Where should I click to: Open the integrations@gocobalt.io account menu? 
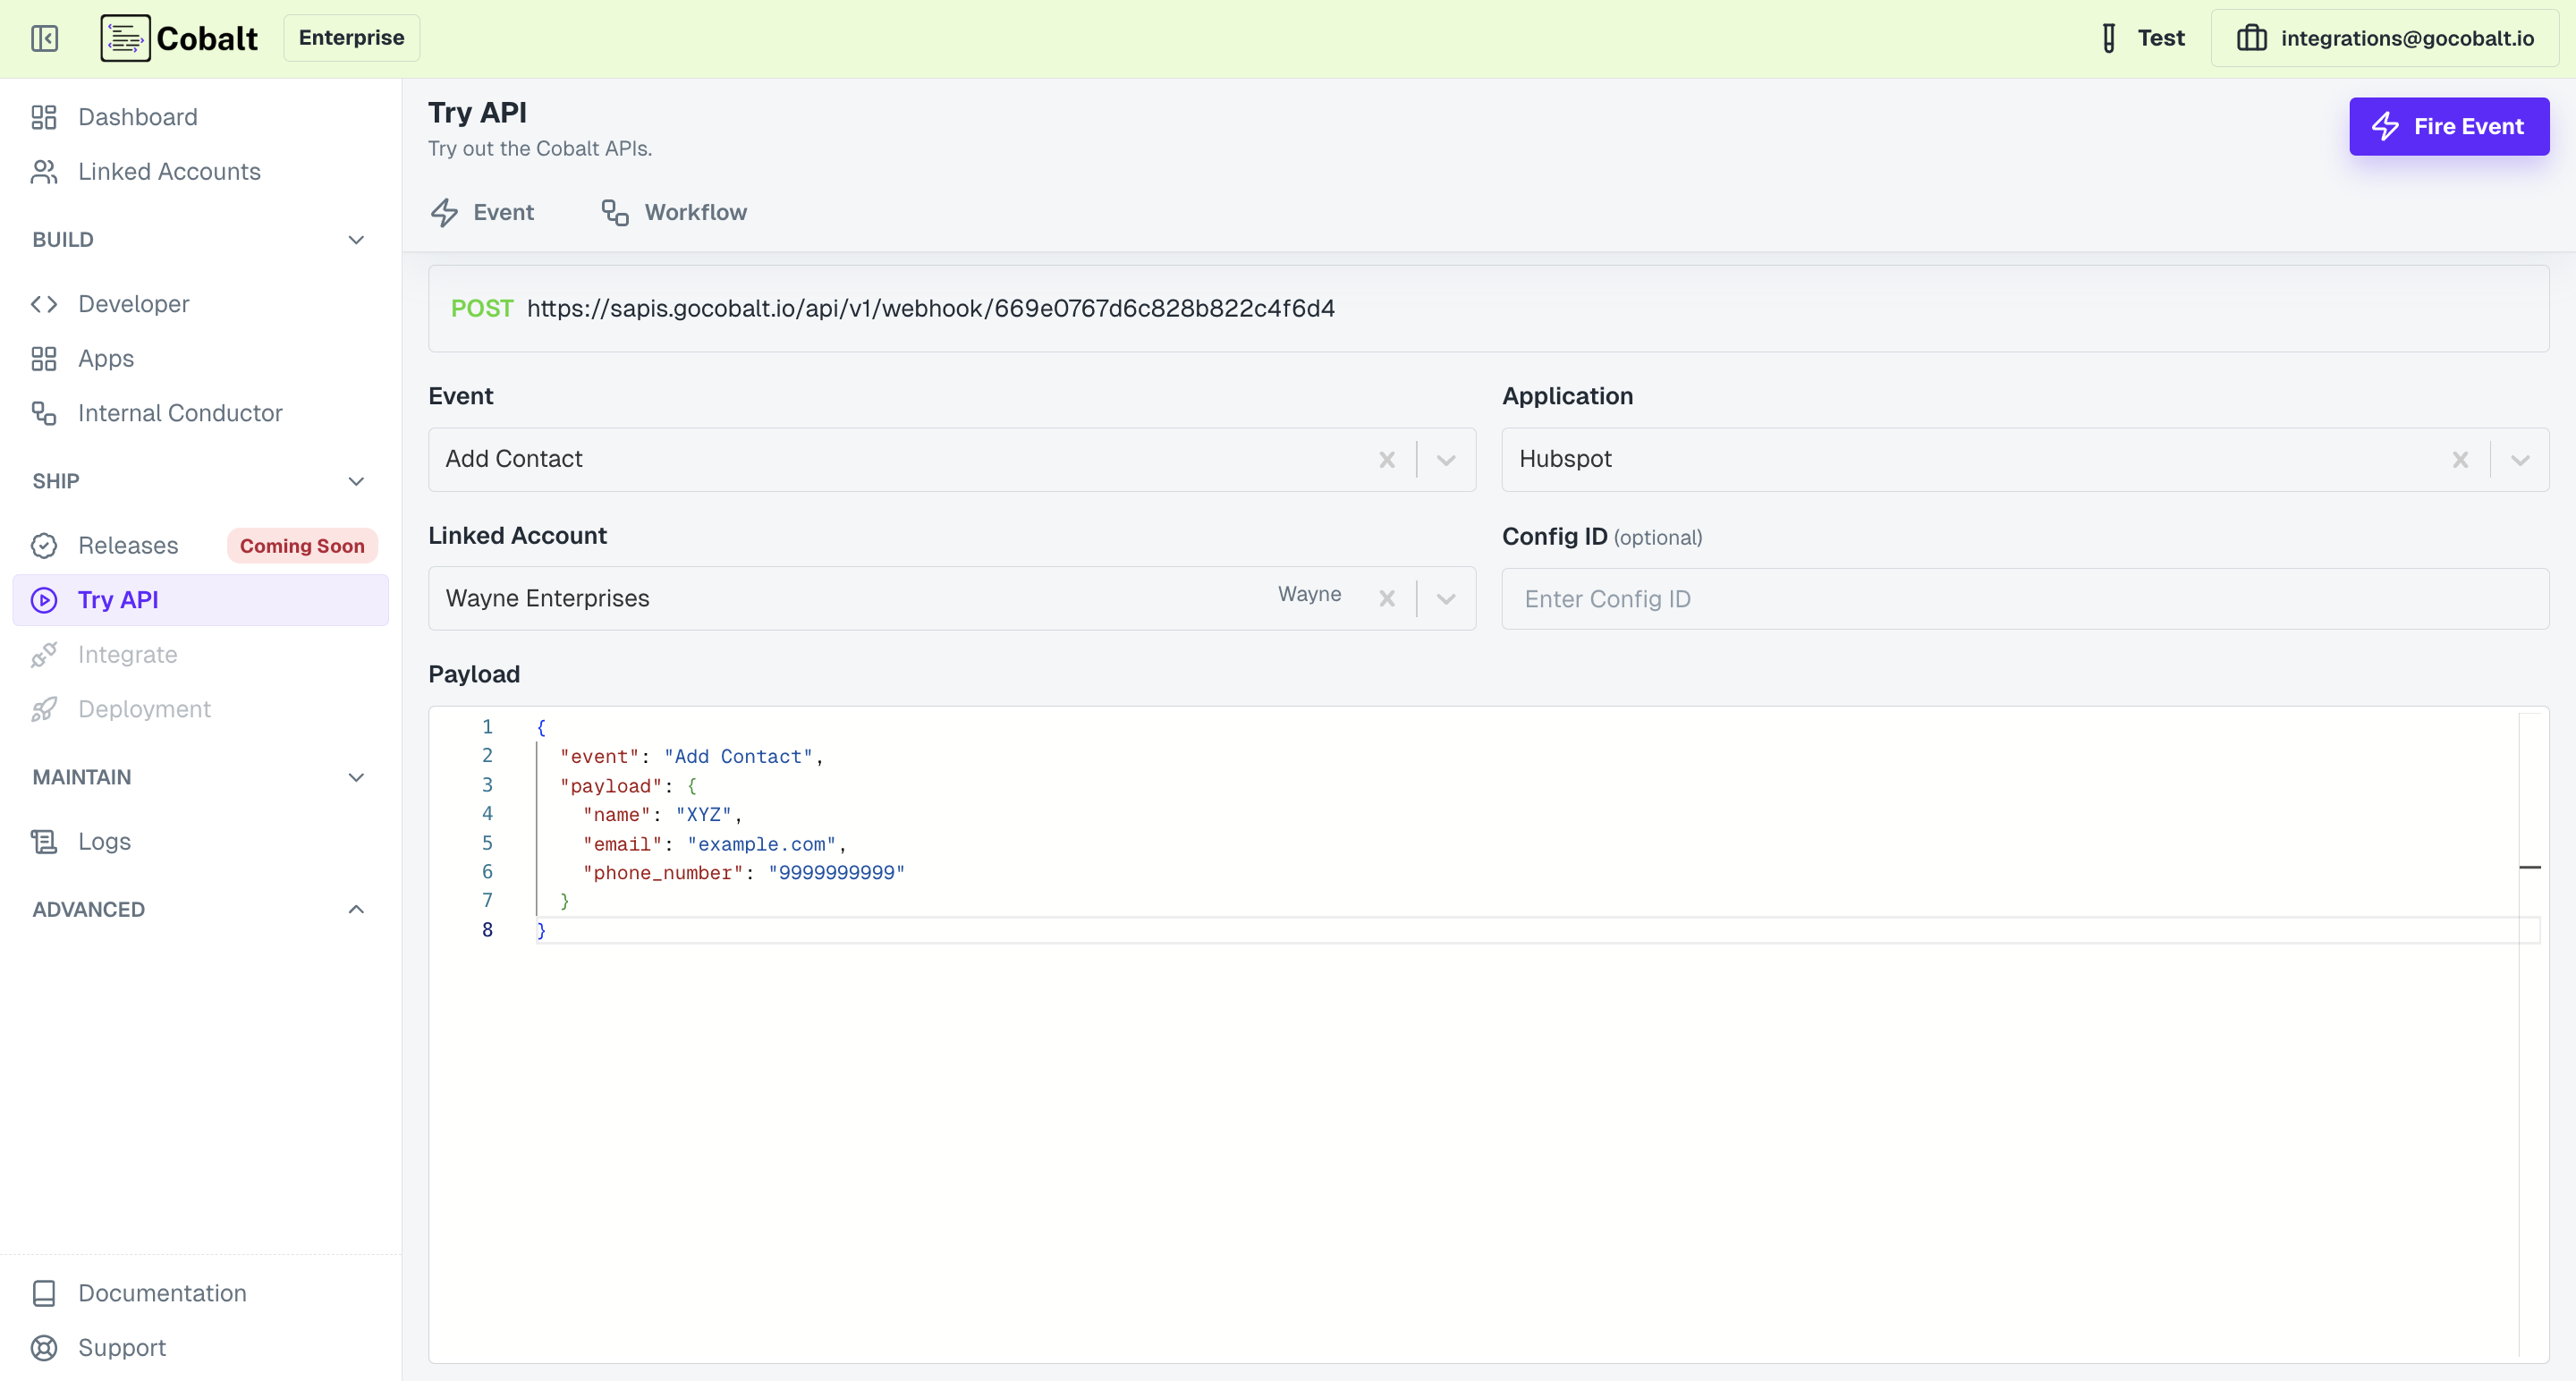pos(2385,38)
